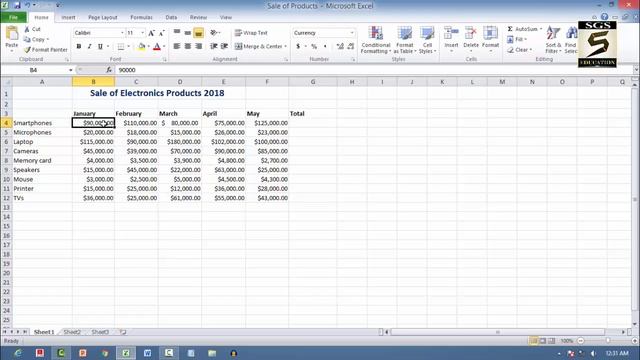Screen dimensions: 640x360
Task: Open the Calibri font name dropdown
Action: (x=122, y=33)
